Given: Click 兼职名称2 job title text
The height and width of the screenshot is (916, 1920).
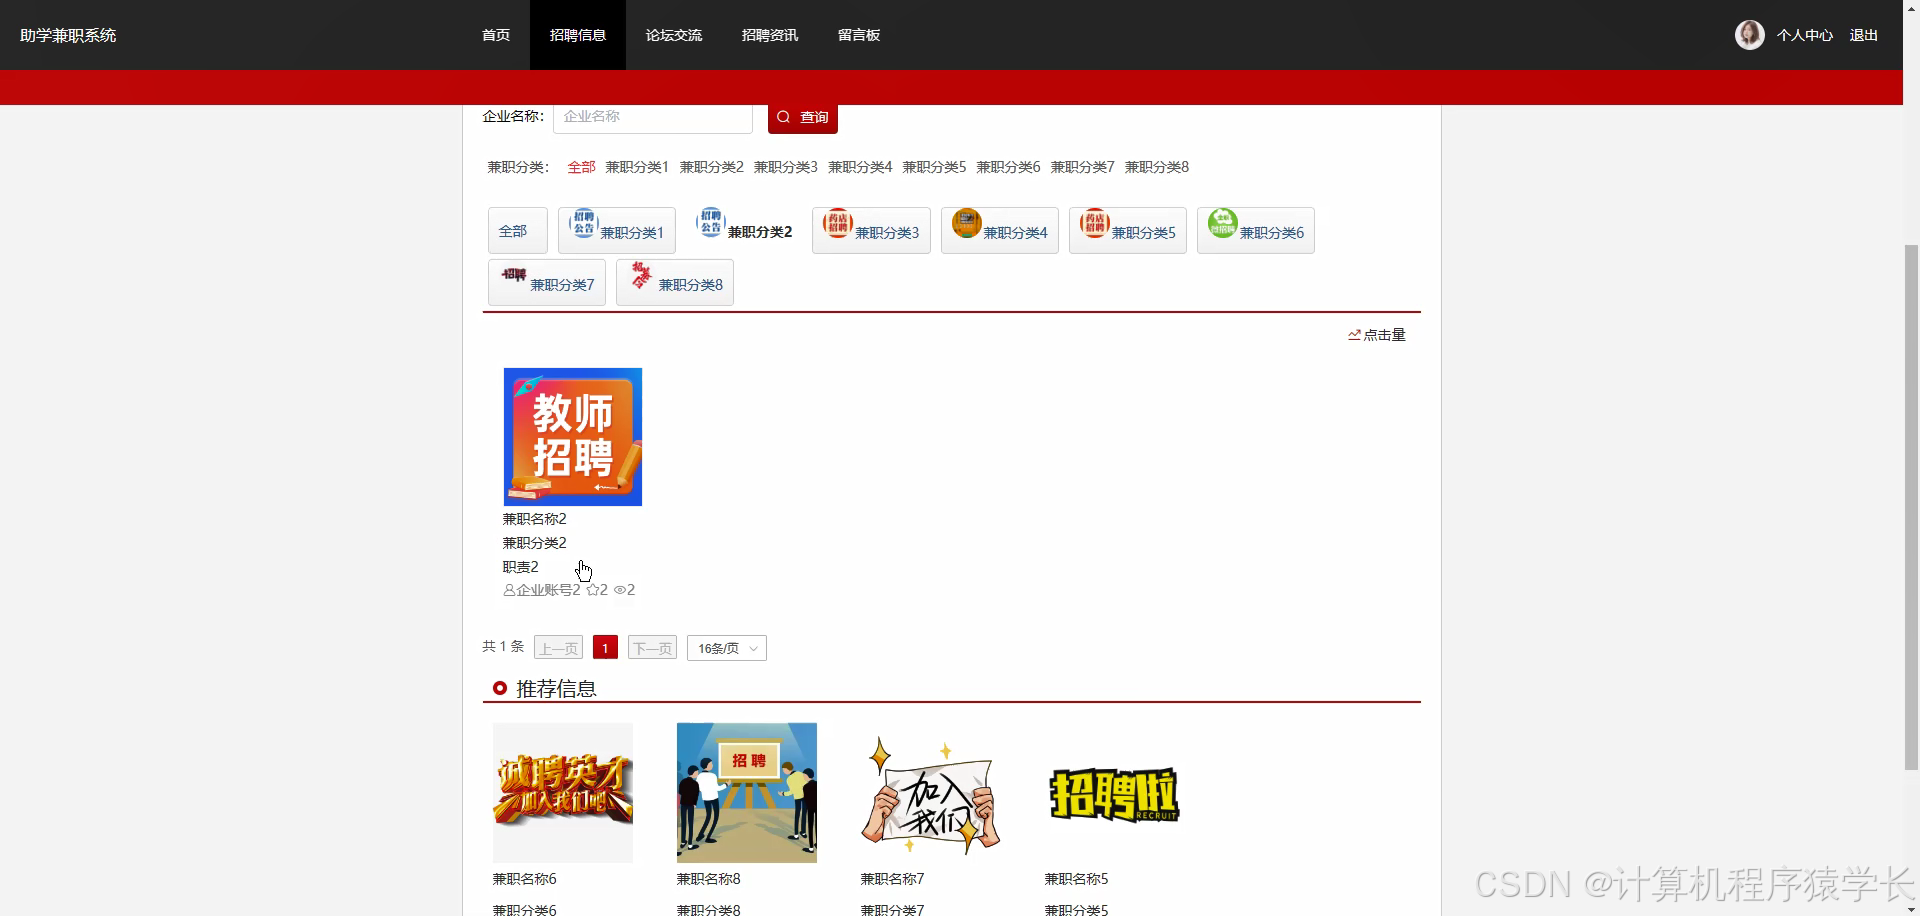Looking at the screenshot, I should click(x=534, y=519).
